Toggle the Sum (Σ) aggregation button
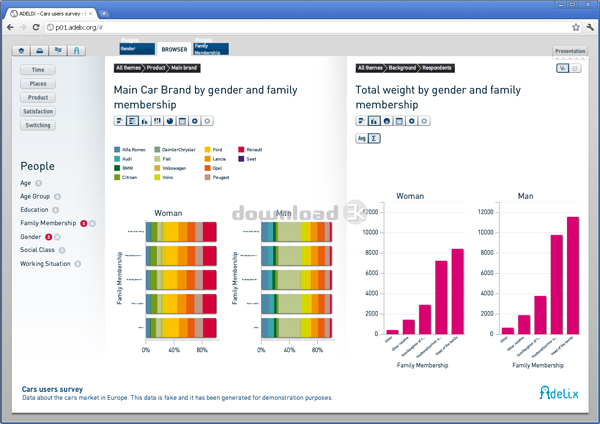 tap(374, 138)
